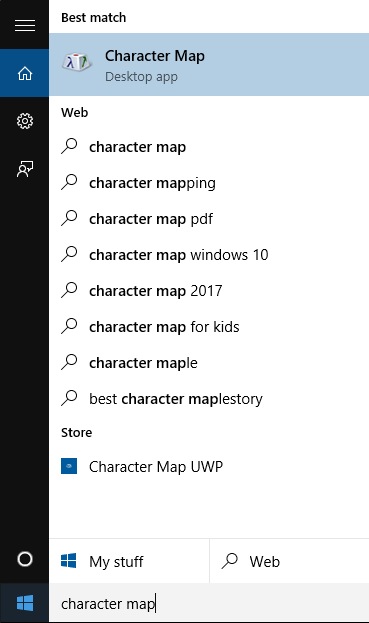Click magnifier icon beside "character map windows 10"
The width and height of the screenshot is (369, 623).
(x=69, y=254)
